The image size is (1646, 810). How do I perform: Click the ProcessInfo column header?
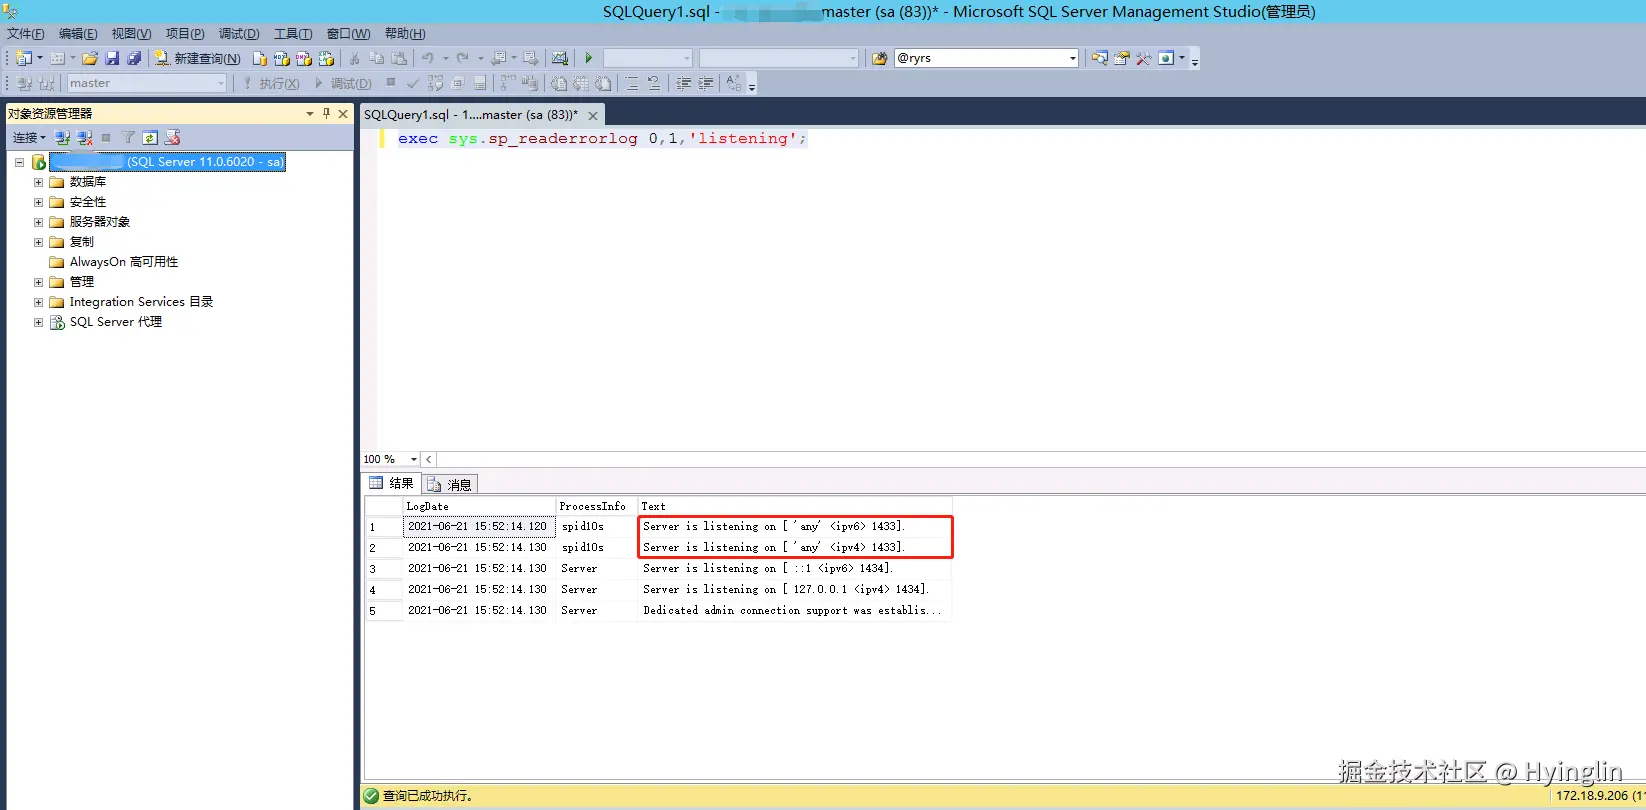[596, 506]
